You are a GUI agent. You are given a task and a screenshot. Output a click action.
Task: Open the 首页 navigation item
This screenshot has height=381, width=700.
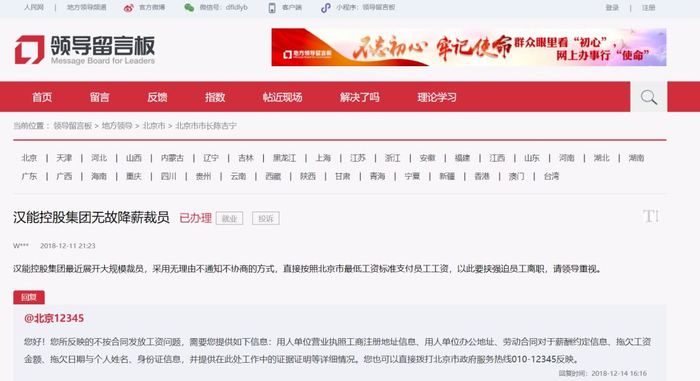tap(42, 97)
